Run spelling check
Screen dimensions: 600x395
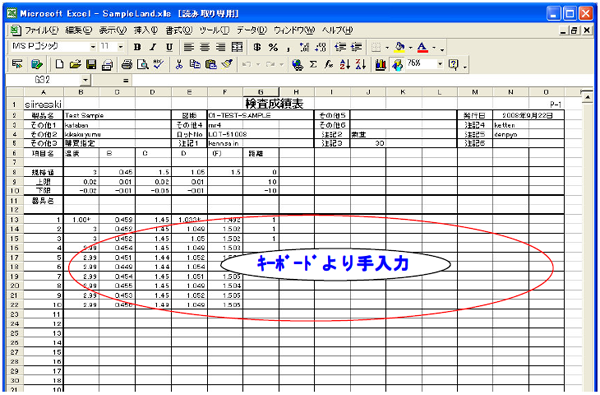point(159,64)
